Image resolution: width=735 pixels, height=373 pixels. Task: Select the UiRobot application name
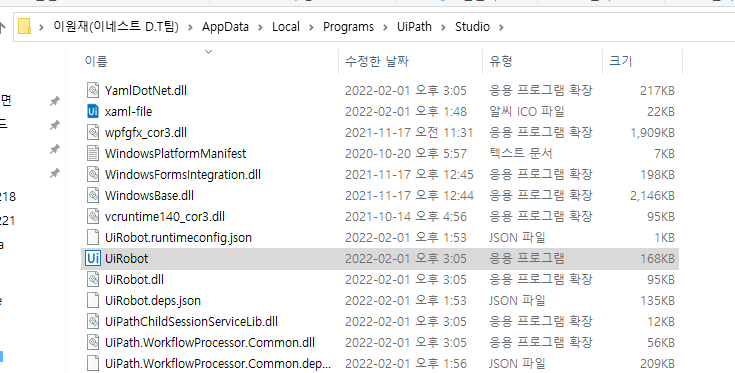click(127, 259)
